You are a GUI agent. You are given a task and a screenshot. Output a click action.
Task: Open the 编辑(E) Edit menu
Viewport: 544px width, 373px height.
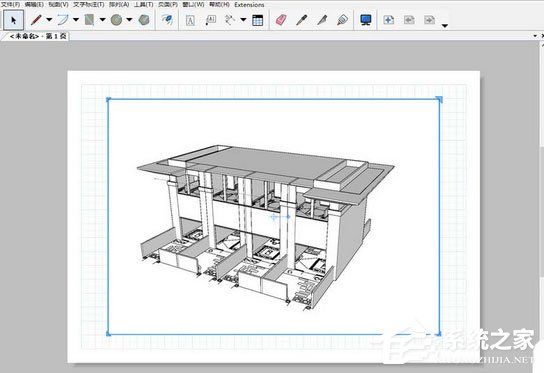point(34,5)
